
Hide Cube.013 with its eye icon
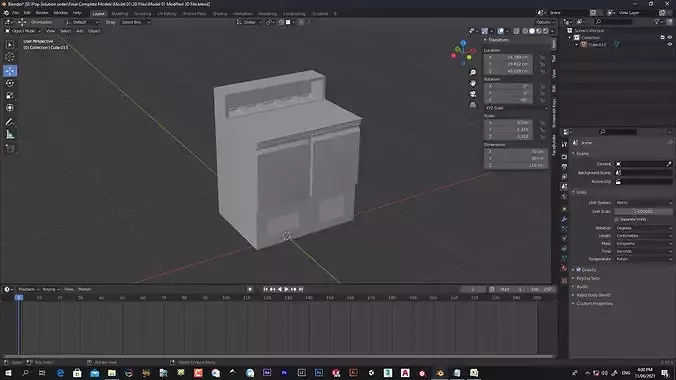pyautogui.click(x=670, y=44)
